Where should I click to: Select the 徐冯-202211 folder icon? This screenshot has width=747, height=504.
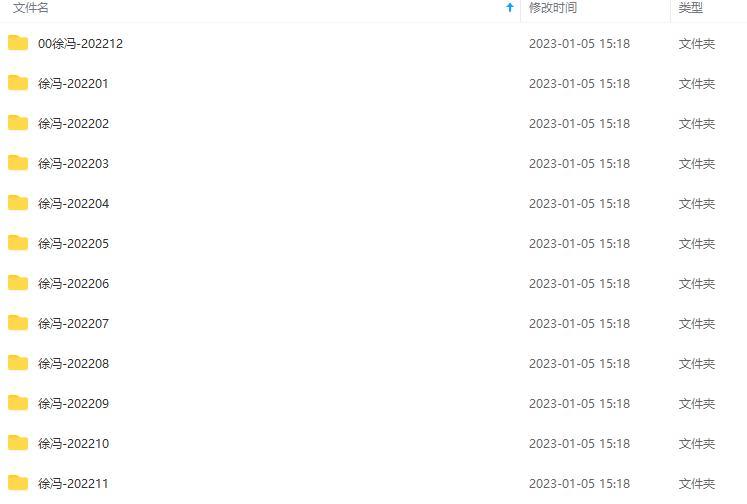[x=18, y=483]
